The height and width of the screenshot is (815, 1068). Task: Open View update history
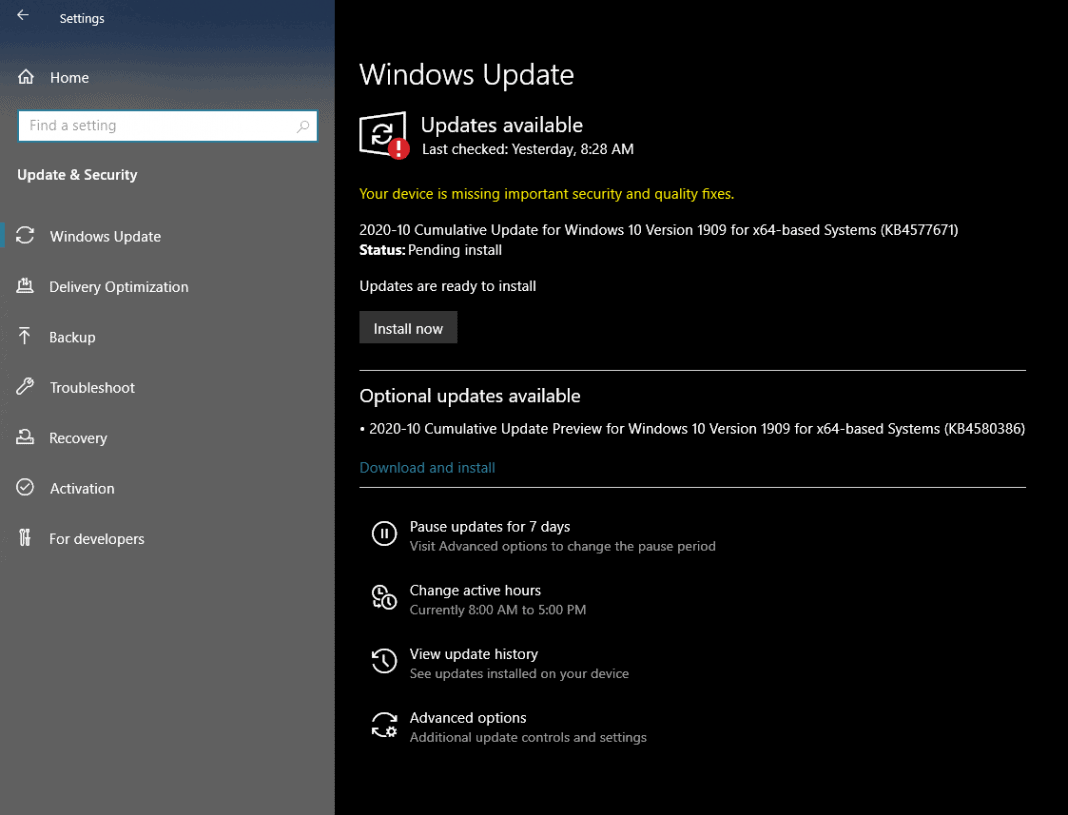[x=473, y=653]
